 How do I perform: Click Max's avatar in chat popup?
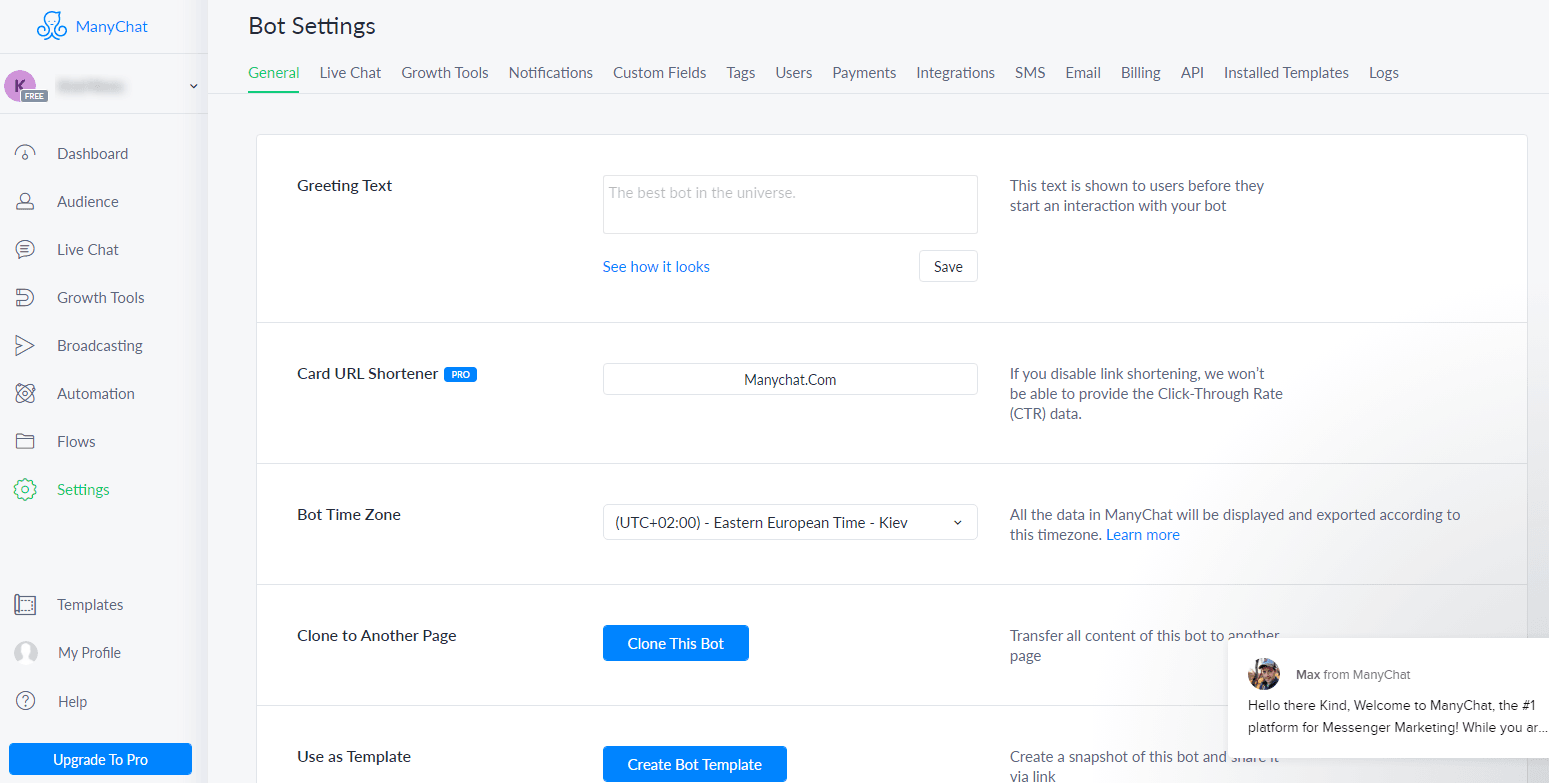(x=1264, y=674)
